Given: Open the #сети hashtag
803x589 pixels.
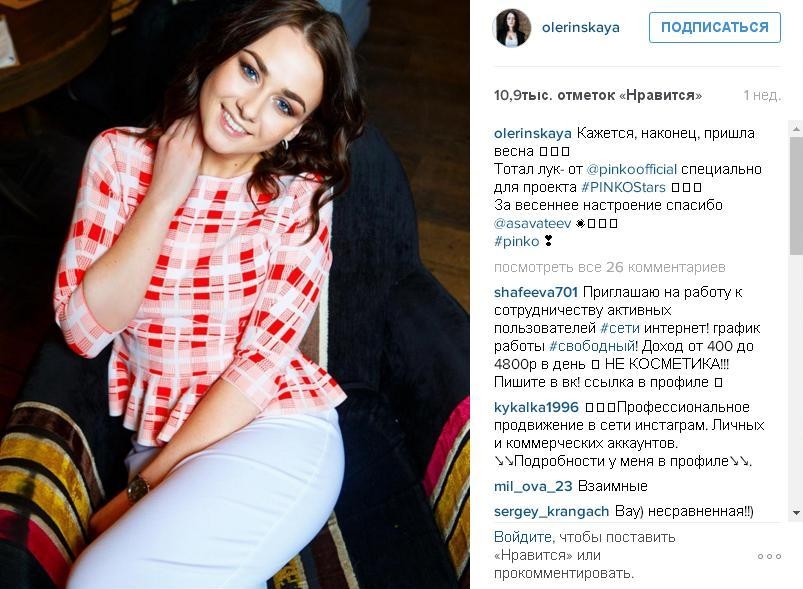Looking at the screenshot, I should tap(620, 328).
